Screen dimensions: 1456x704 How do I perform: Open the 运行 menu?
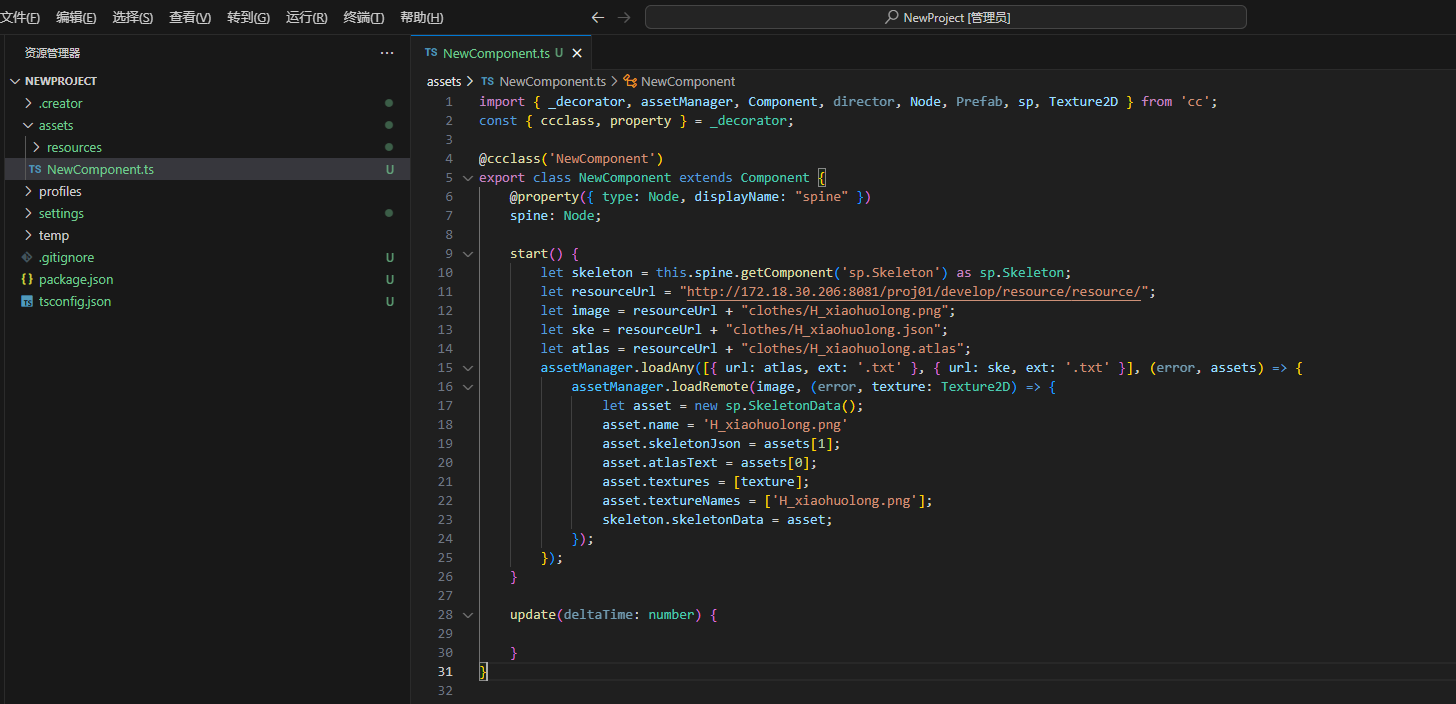tap(306, 18)
